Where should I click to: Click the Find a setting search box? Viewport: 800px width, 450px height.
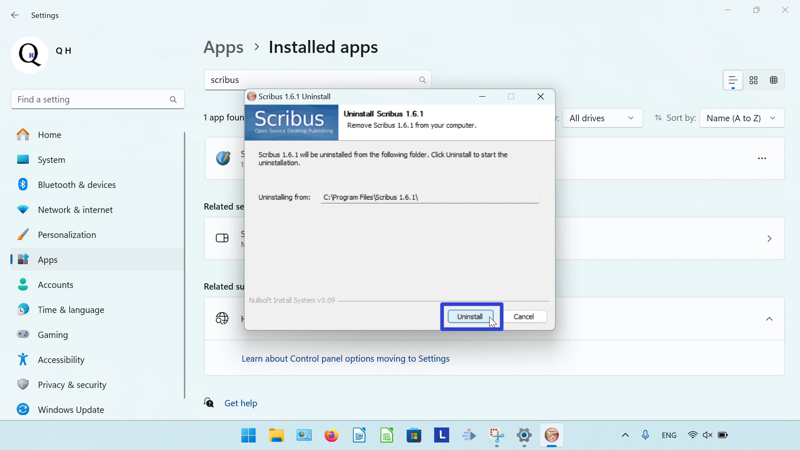[x=97, y=99]
